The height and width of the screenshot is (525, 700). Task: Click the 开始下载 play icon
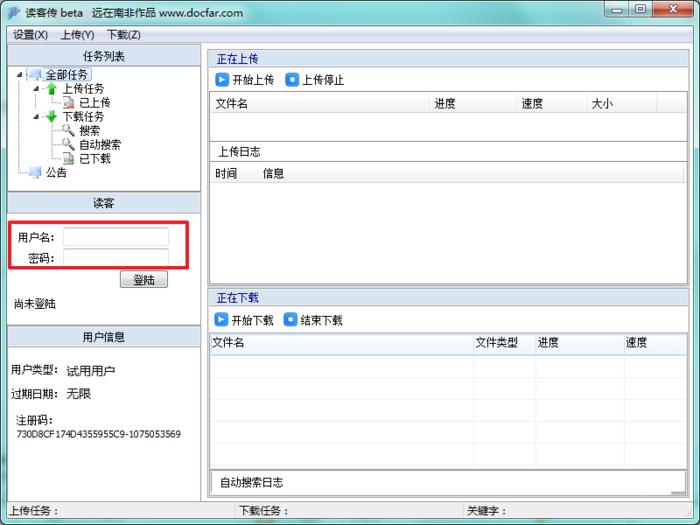(x=221, y=320)
